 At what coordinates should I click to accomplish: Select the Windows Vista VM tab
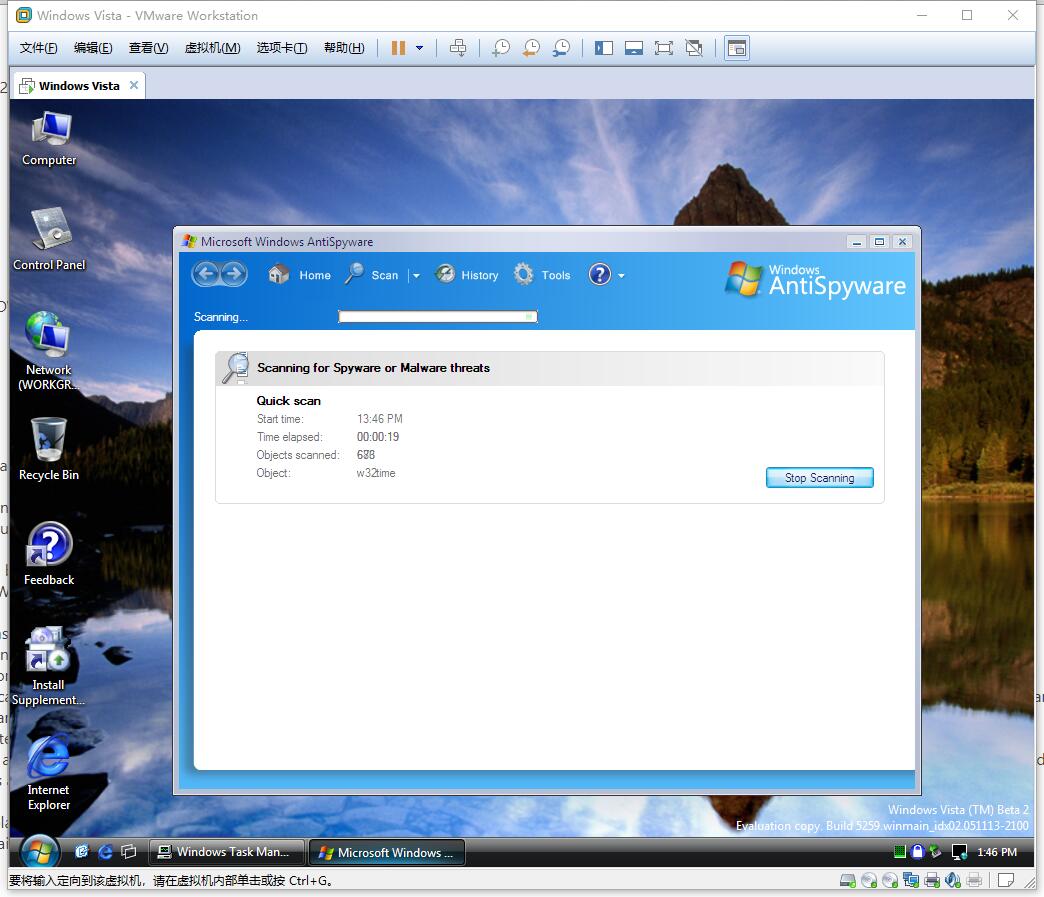[79, 86]
